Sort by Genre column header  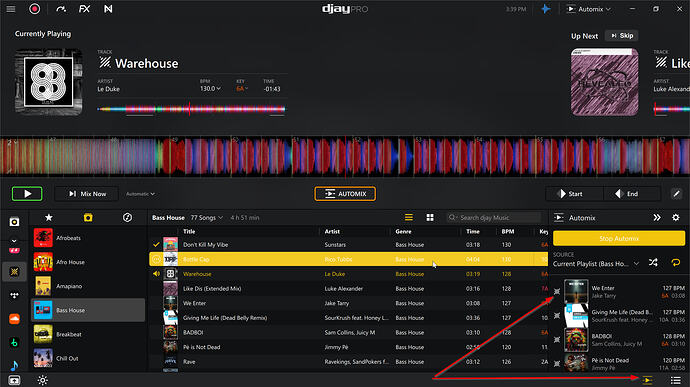pos(404,232)
